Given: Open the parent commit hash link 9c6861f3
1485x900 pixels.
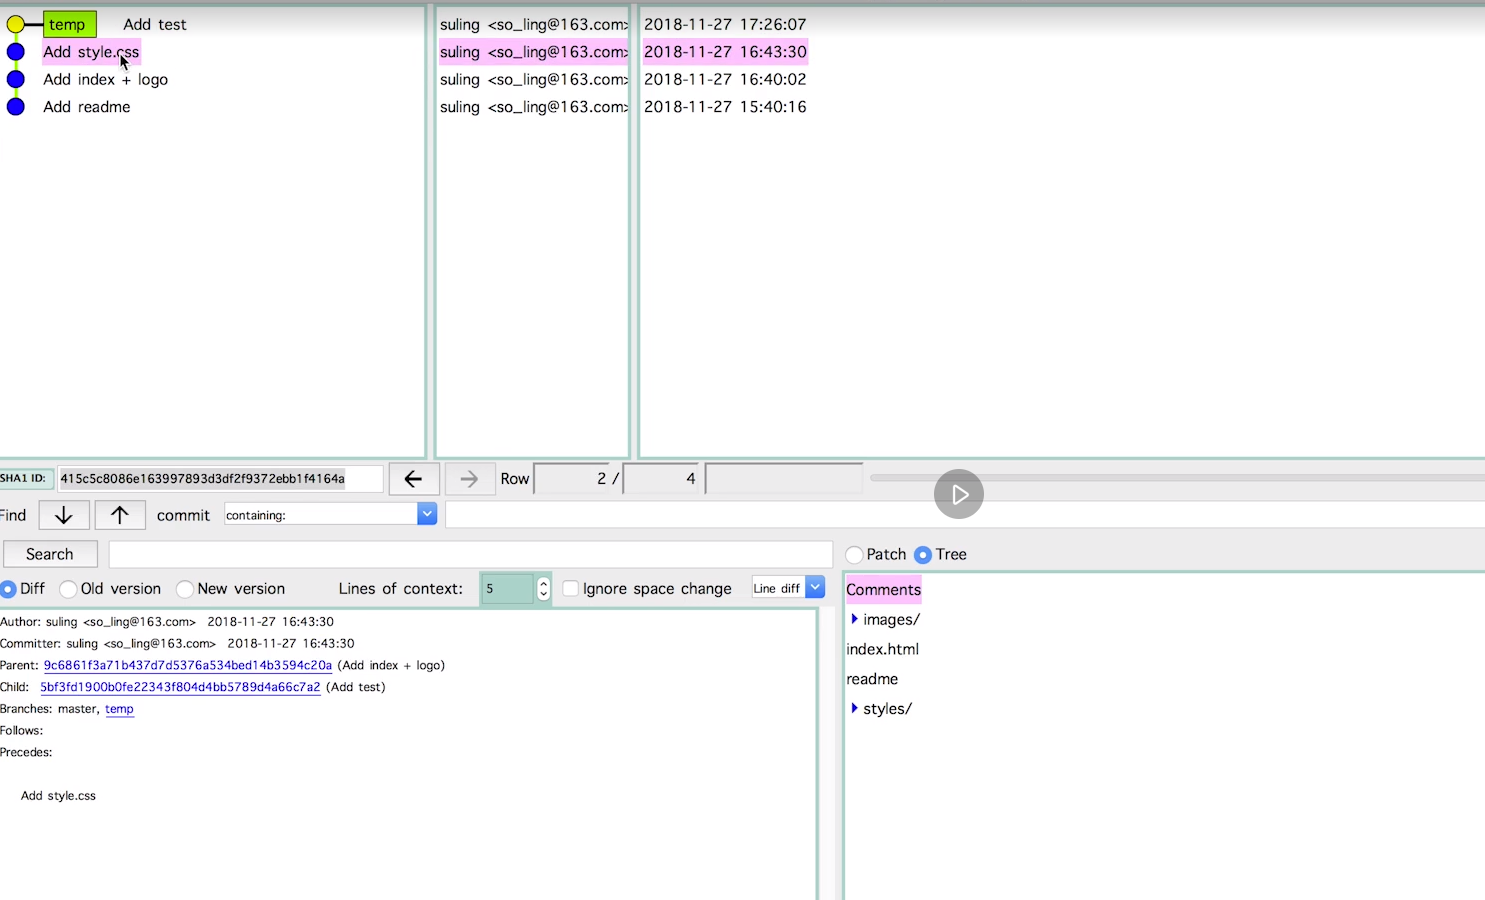Looking at the screenshot, I should click(x=188, y=665).
